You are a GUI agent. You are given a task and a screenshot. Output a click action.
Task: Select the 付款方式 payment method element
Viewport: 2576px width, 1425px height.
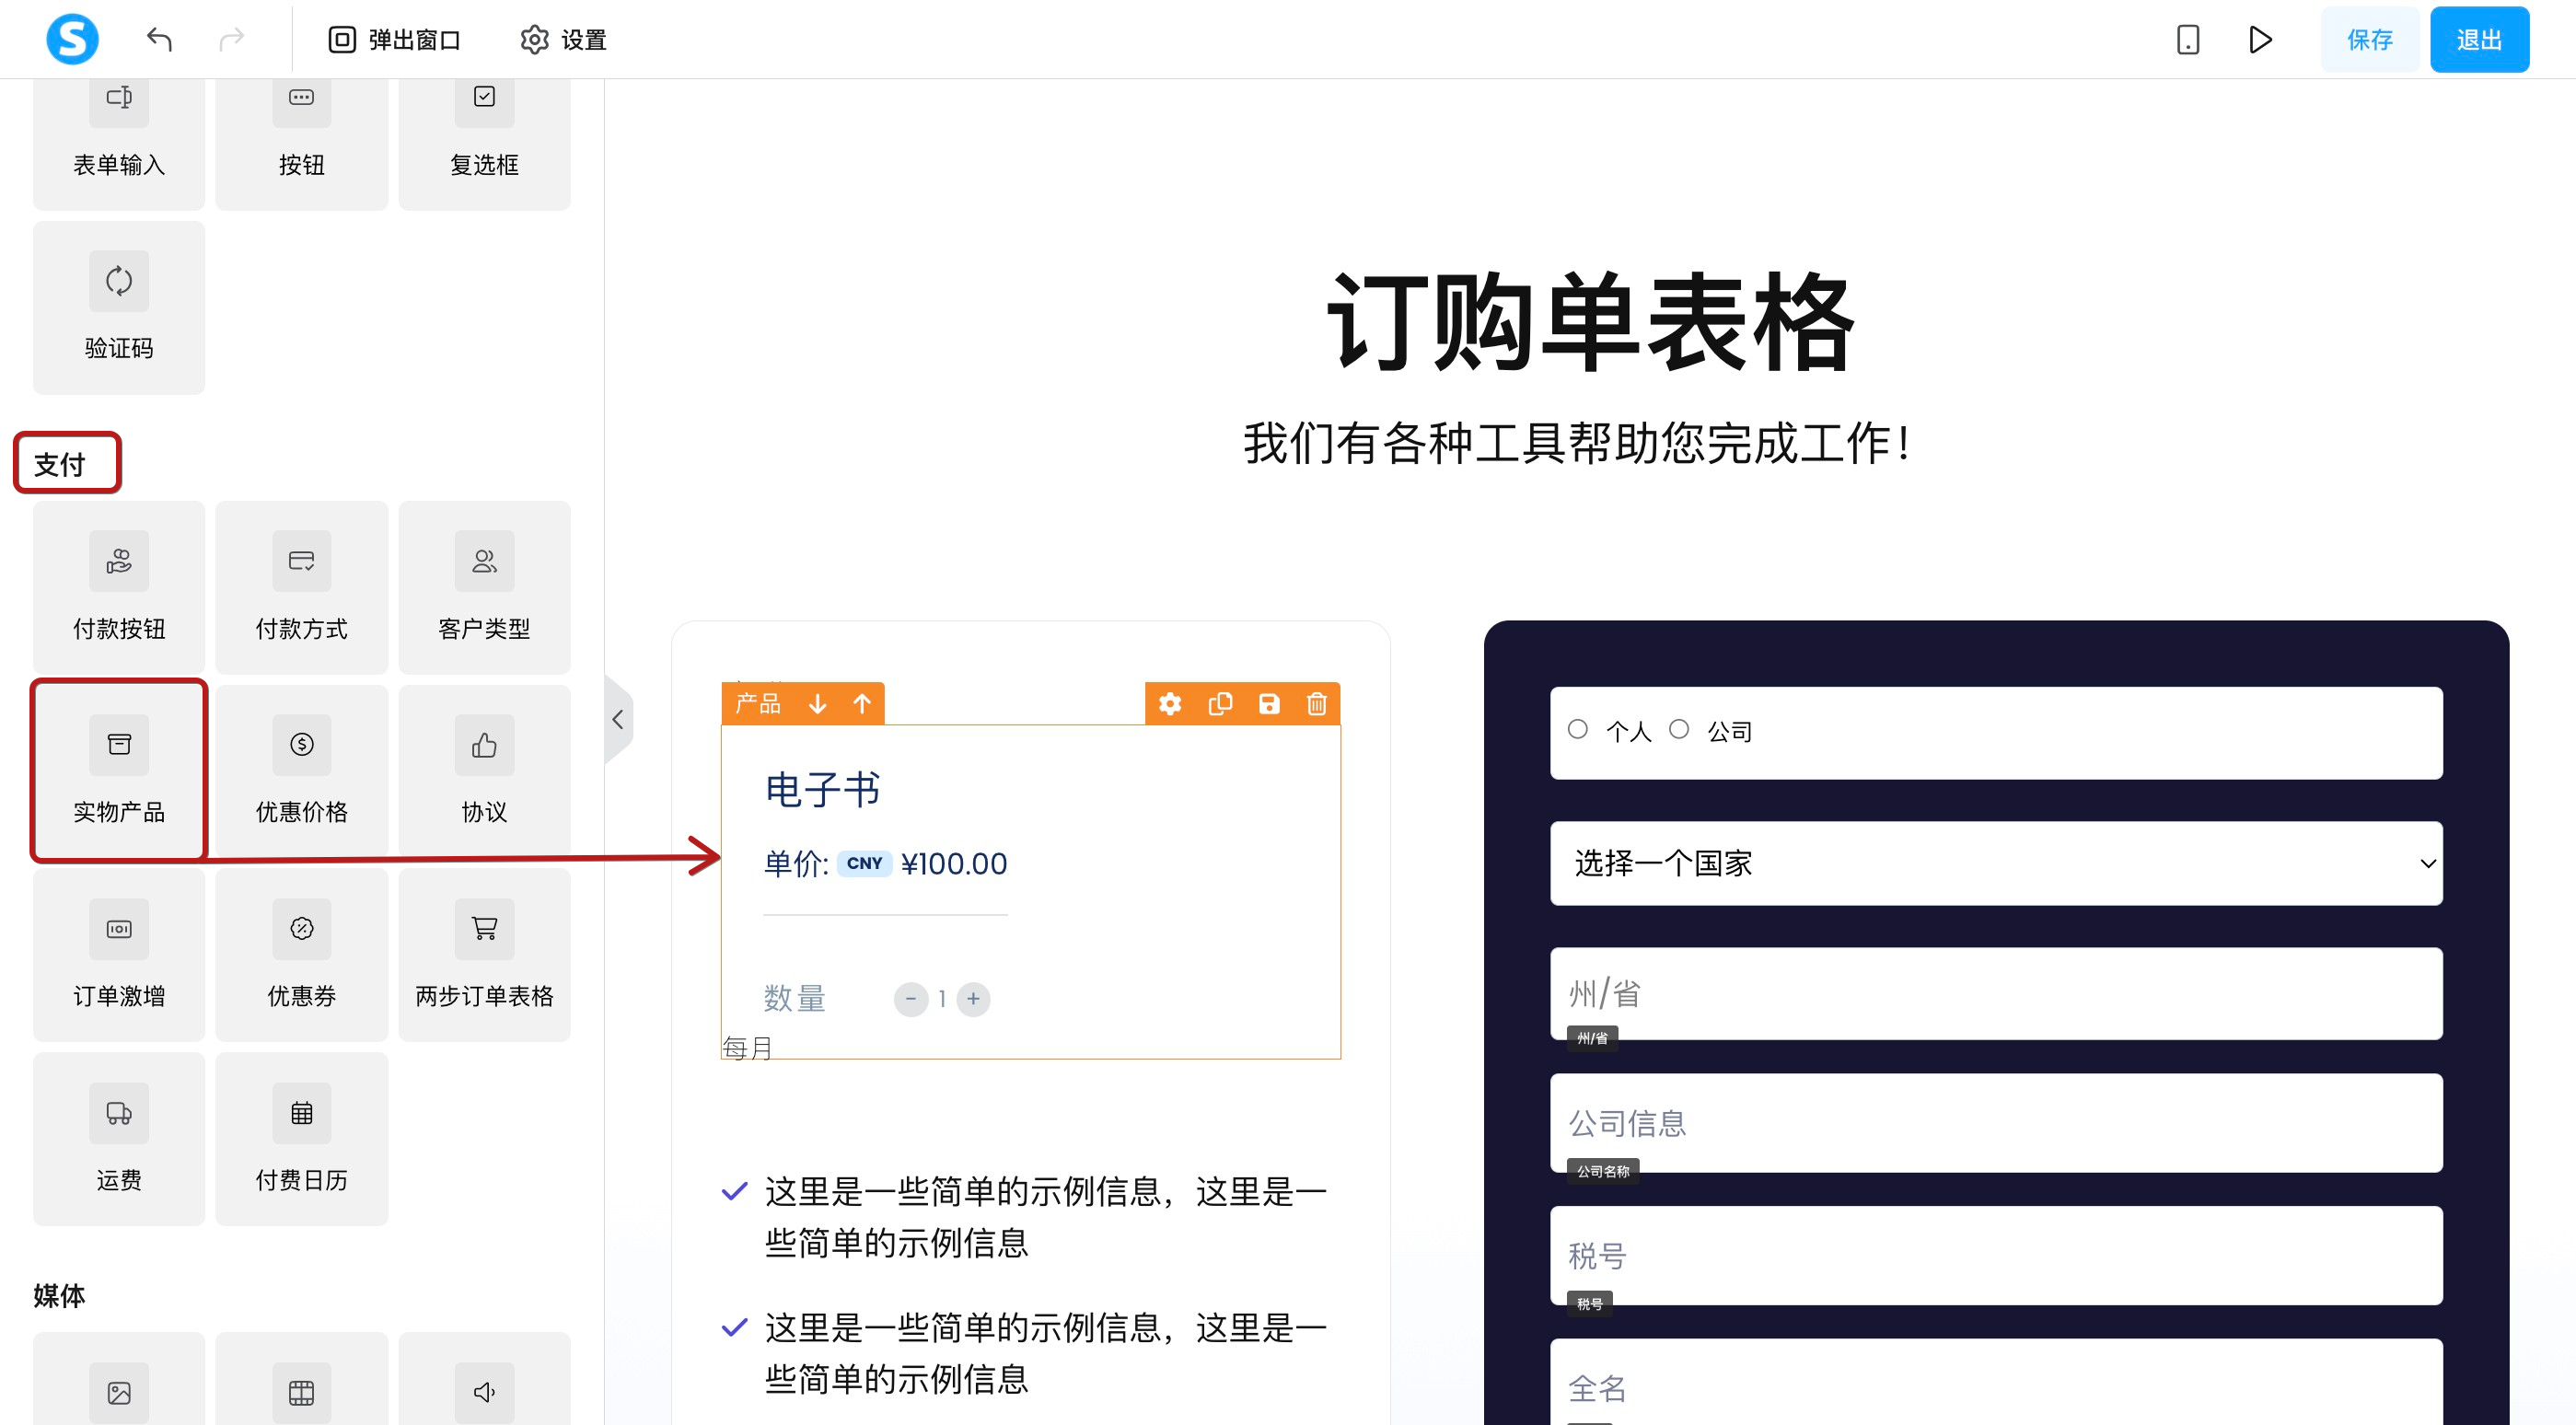[301, 587]
